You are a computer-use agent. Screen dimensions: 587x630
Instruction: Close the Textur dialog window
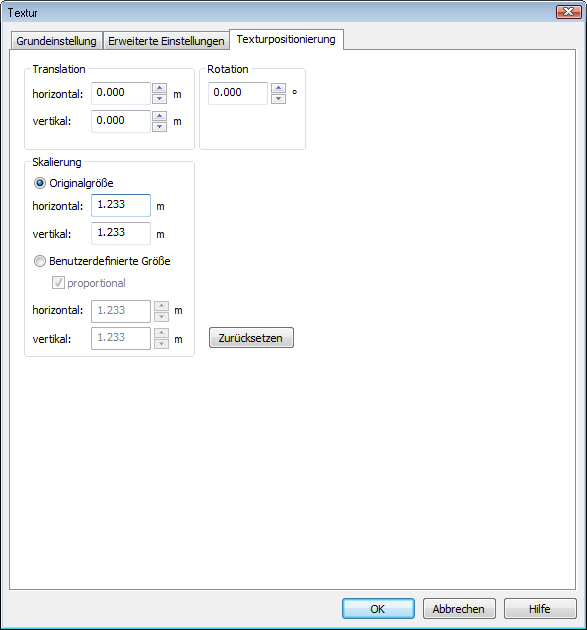click(569, 12)
